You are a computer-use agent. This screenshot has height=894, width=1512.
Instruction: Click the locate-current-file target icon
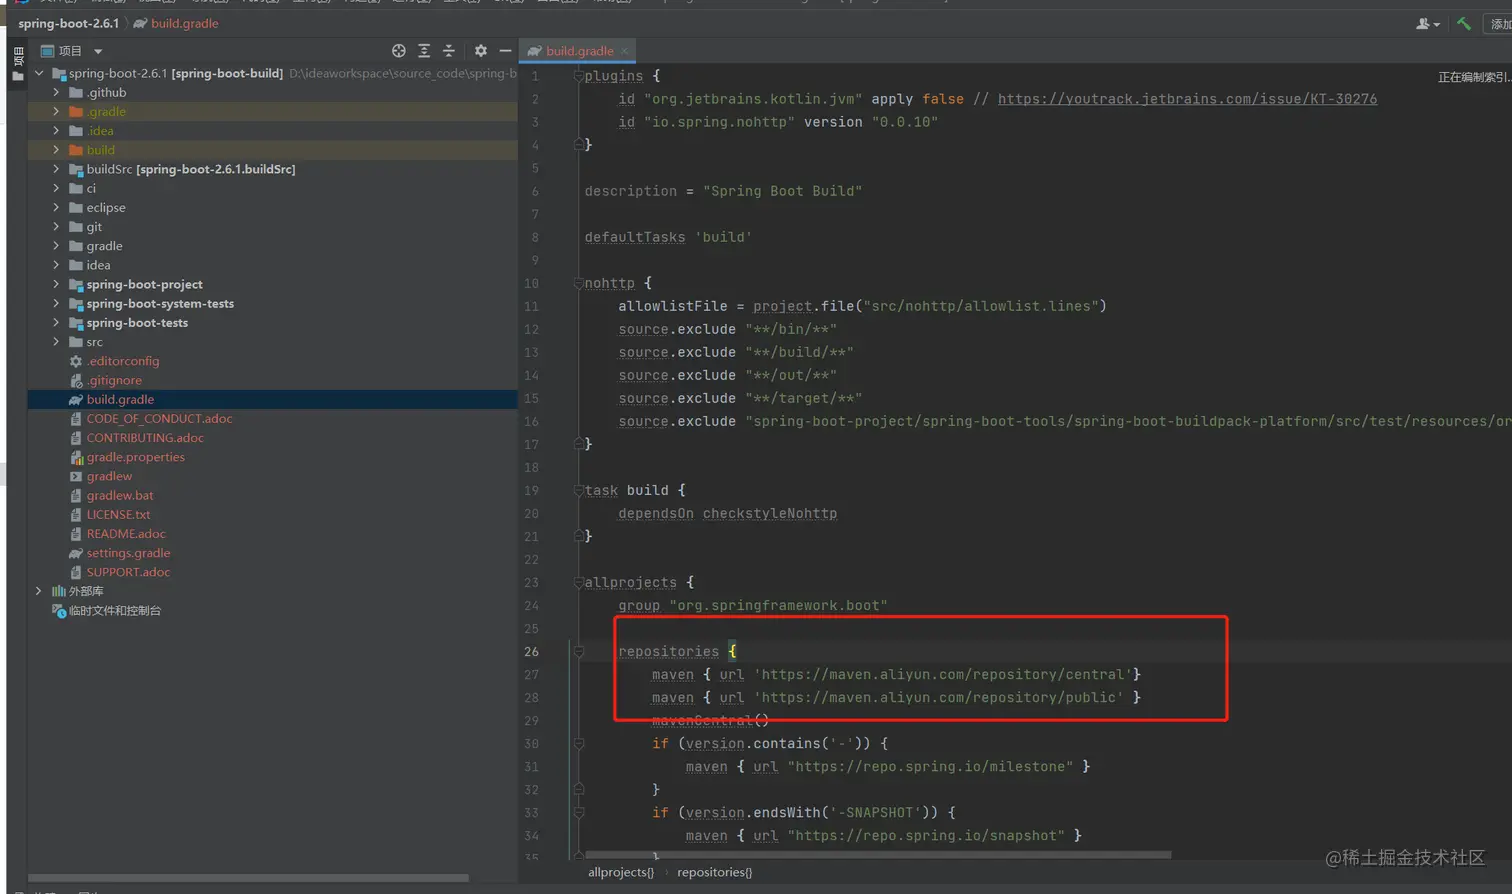point(398,51)
